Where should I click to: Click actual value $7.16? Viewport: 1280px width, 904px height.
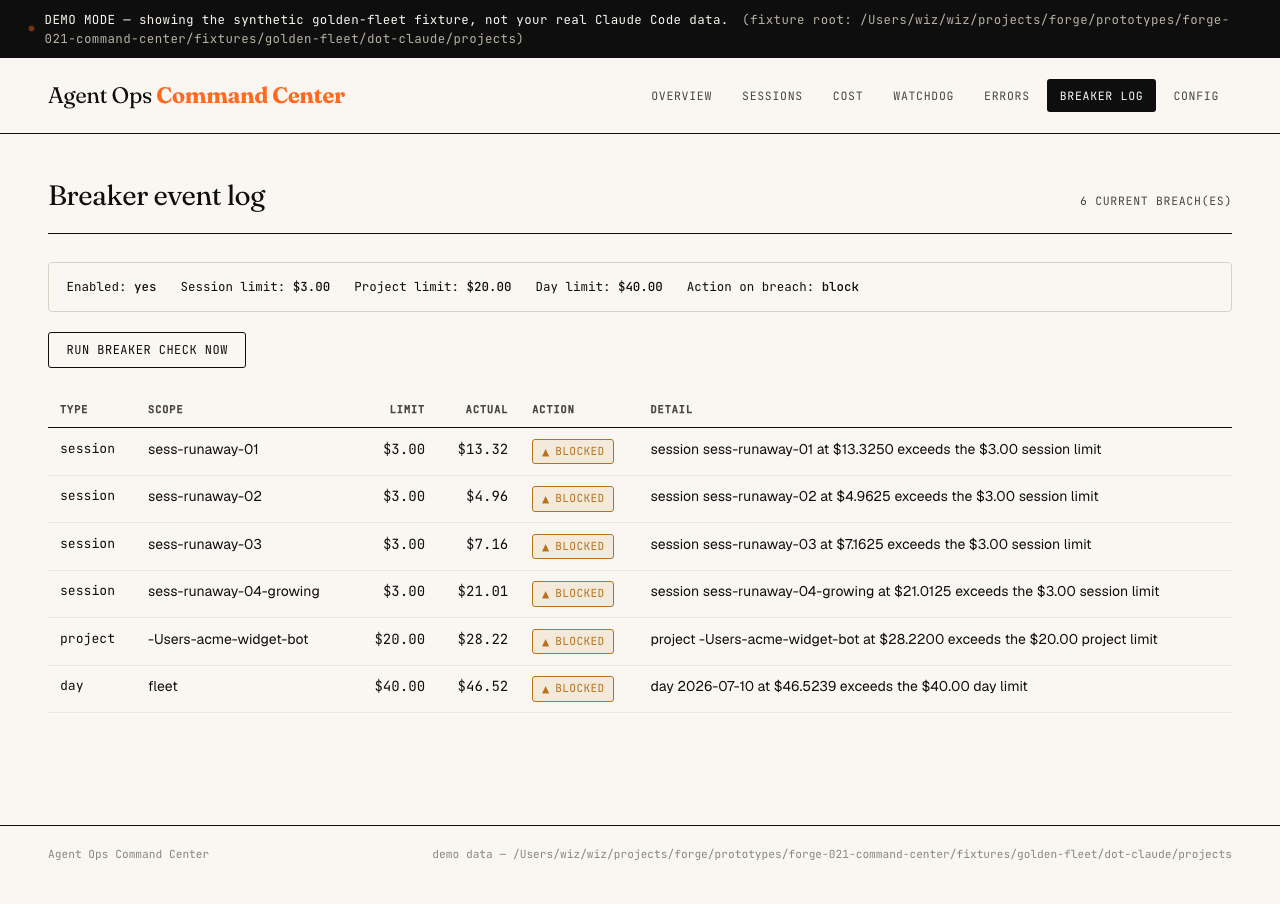coord(487,545)
